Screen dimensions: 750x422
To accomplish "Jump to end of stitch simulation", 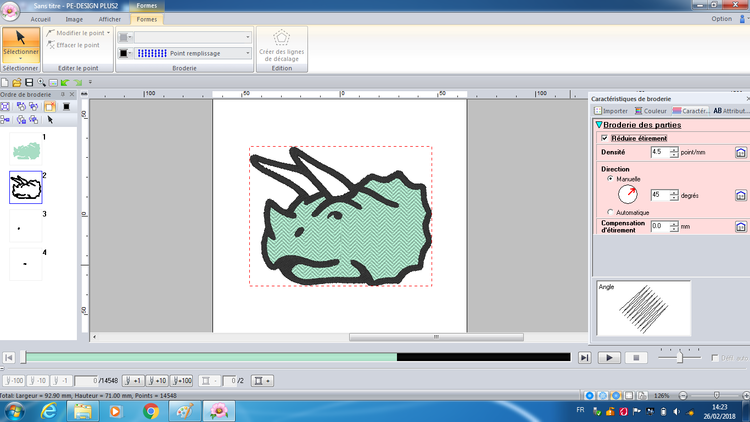I will (585, 357).
